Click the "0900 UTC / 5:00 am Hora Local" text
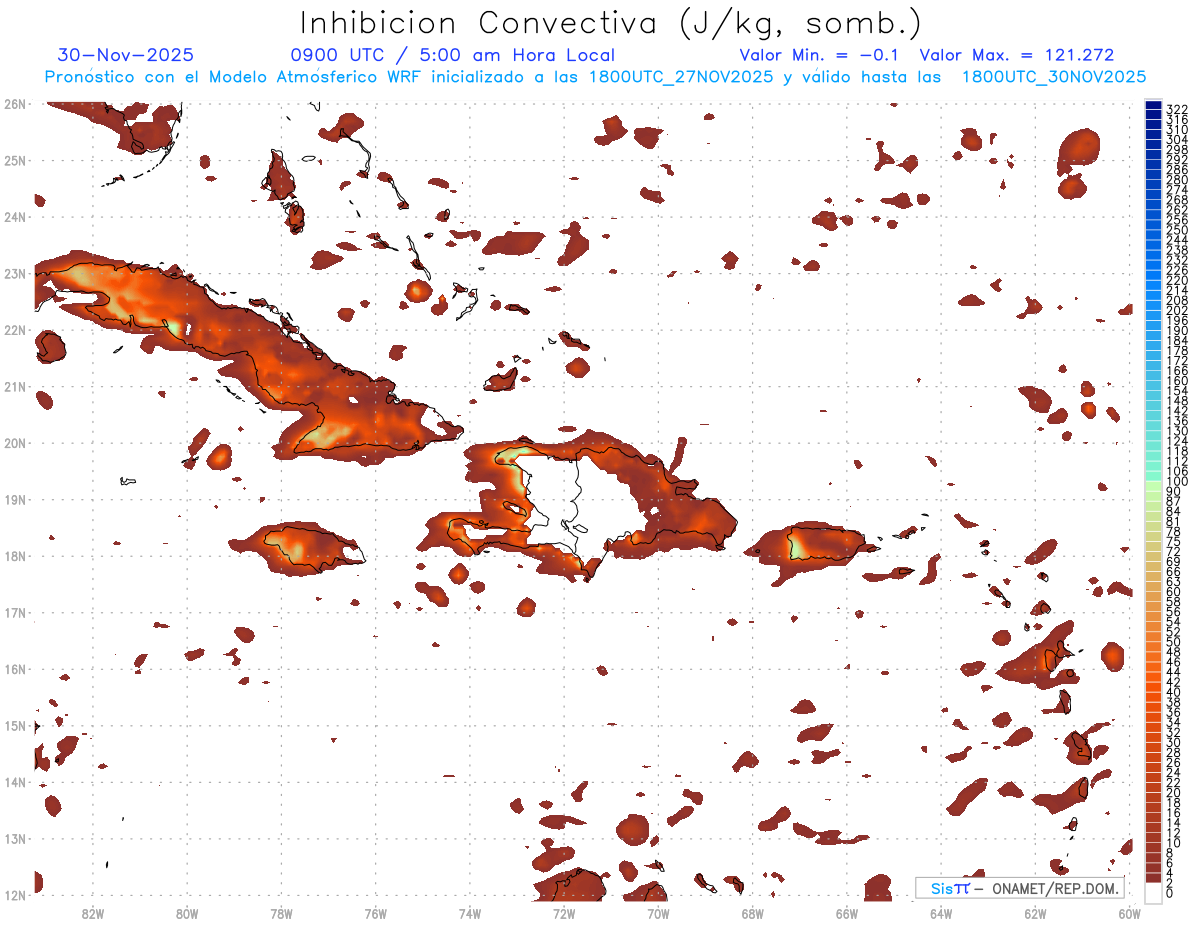The height and width of the screenshot is (927, 1200). [x=452, y=55]
